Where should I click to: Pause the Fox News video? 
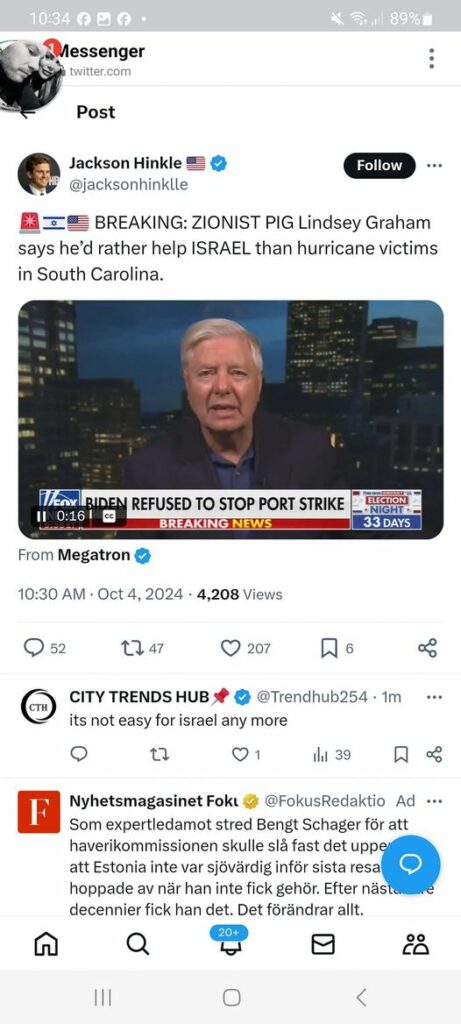[x=42, y=516]
